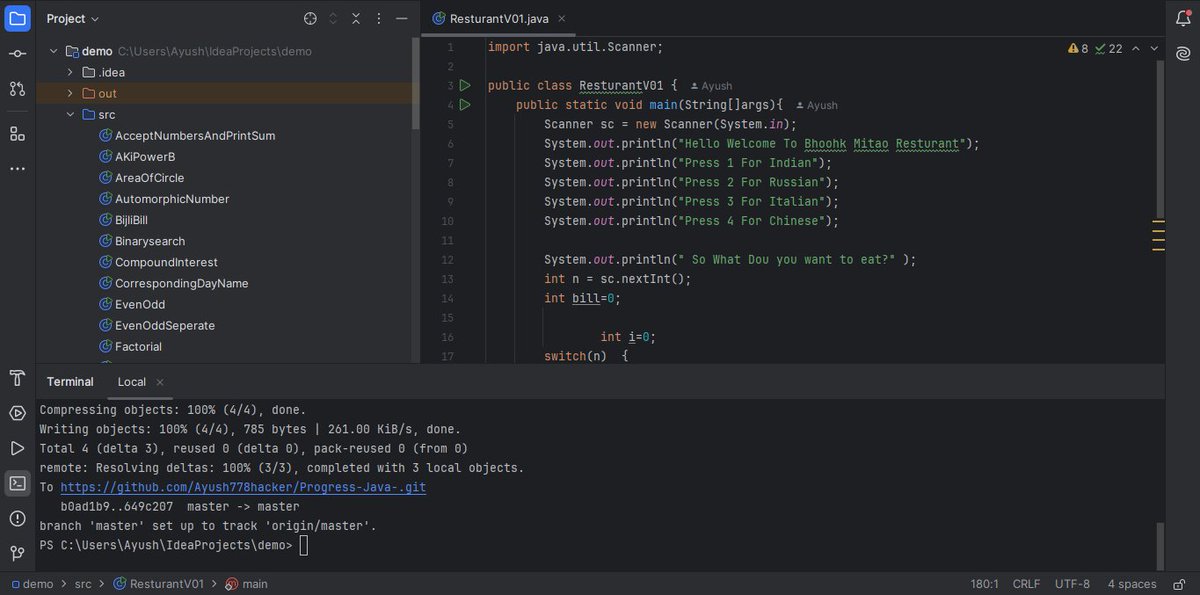The width and height of the screenshot is (1200, 595).
Task: Collapse all with the X icon in Project panel
Action: (x=356, y=18)
